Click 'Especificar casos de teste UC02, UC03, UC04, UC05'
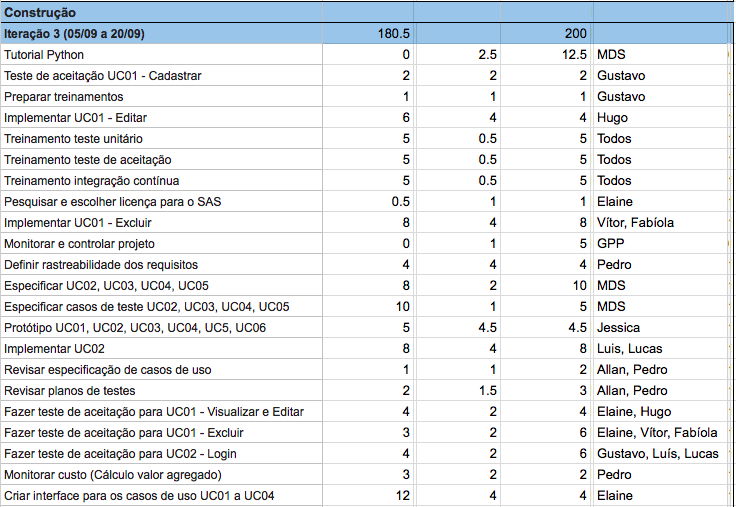Screen dimensions: 736x507 [x=161, y=307]
